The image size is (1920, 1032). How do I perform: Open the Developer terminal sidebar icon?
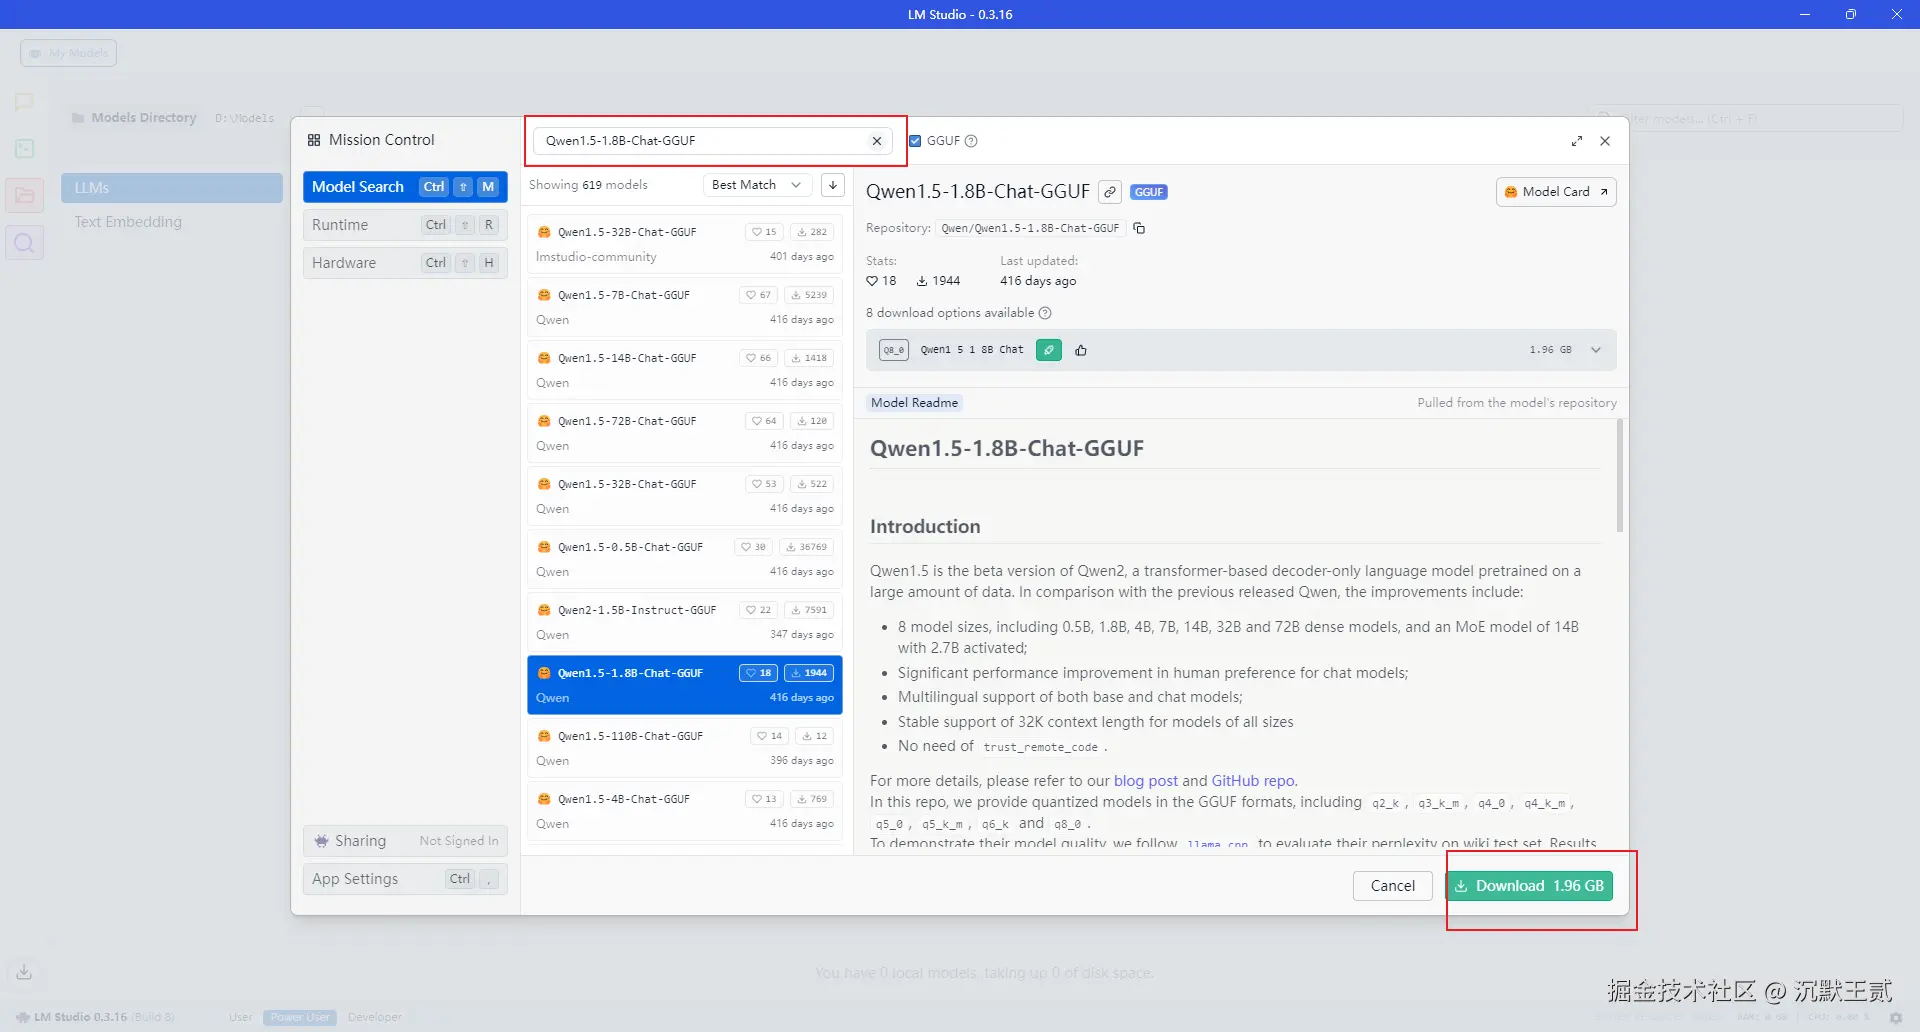pyautogui.click(x=25, y=149)
